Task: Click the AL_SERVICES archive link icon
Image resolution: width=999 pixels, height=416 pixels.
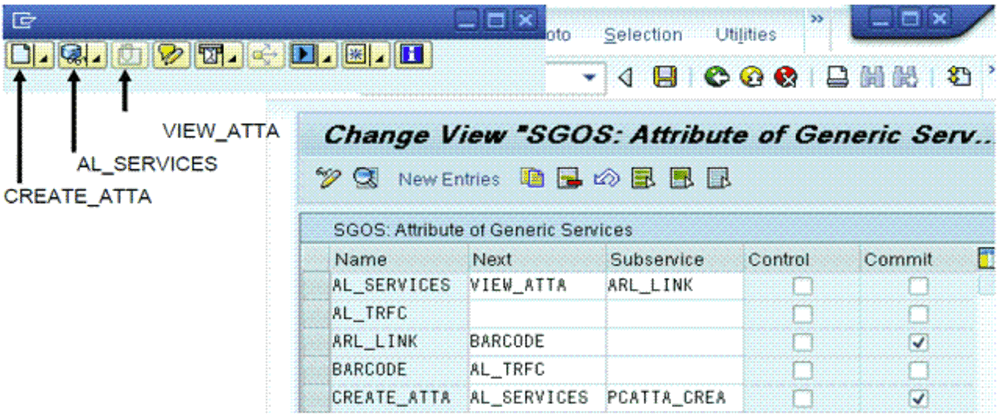Action: pyautogui.click(x=73, y=55)
